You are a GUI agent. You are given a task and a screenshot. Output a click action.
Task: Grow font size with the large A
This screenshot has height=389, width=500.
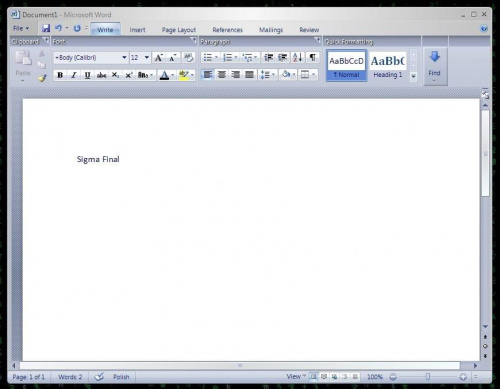click(x=159, y=58)
